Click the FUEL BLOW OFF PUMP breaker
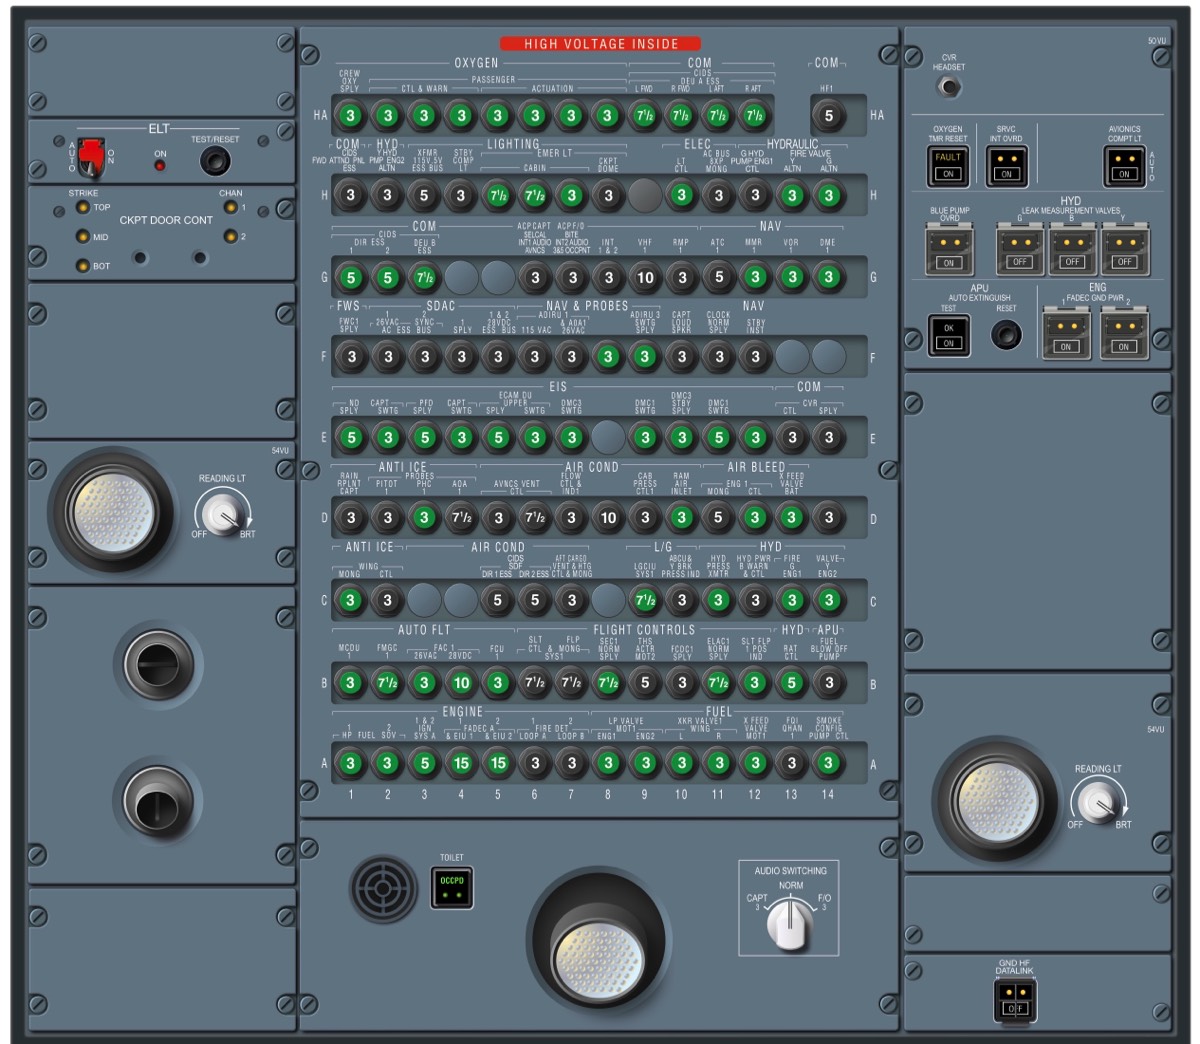This screenshot has height=1044, width=1200. click(828, 683)
